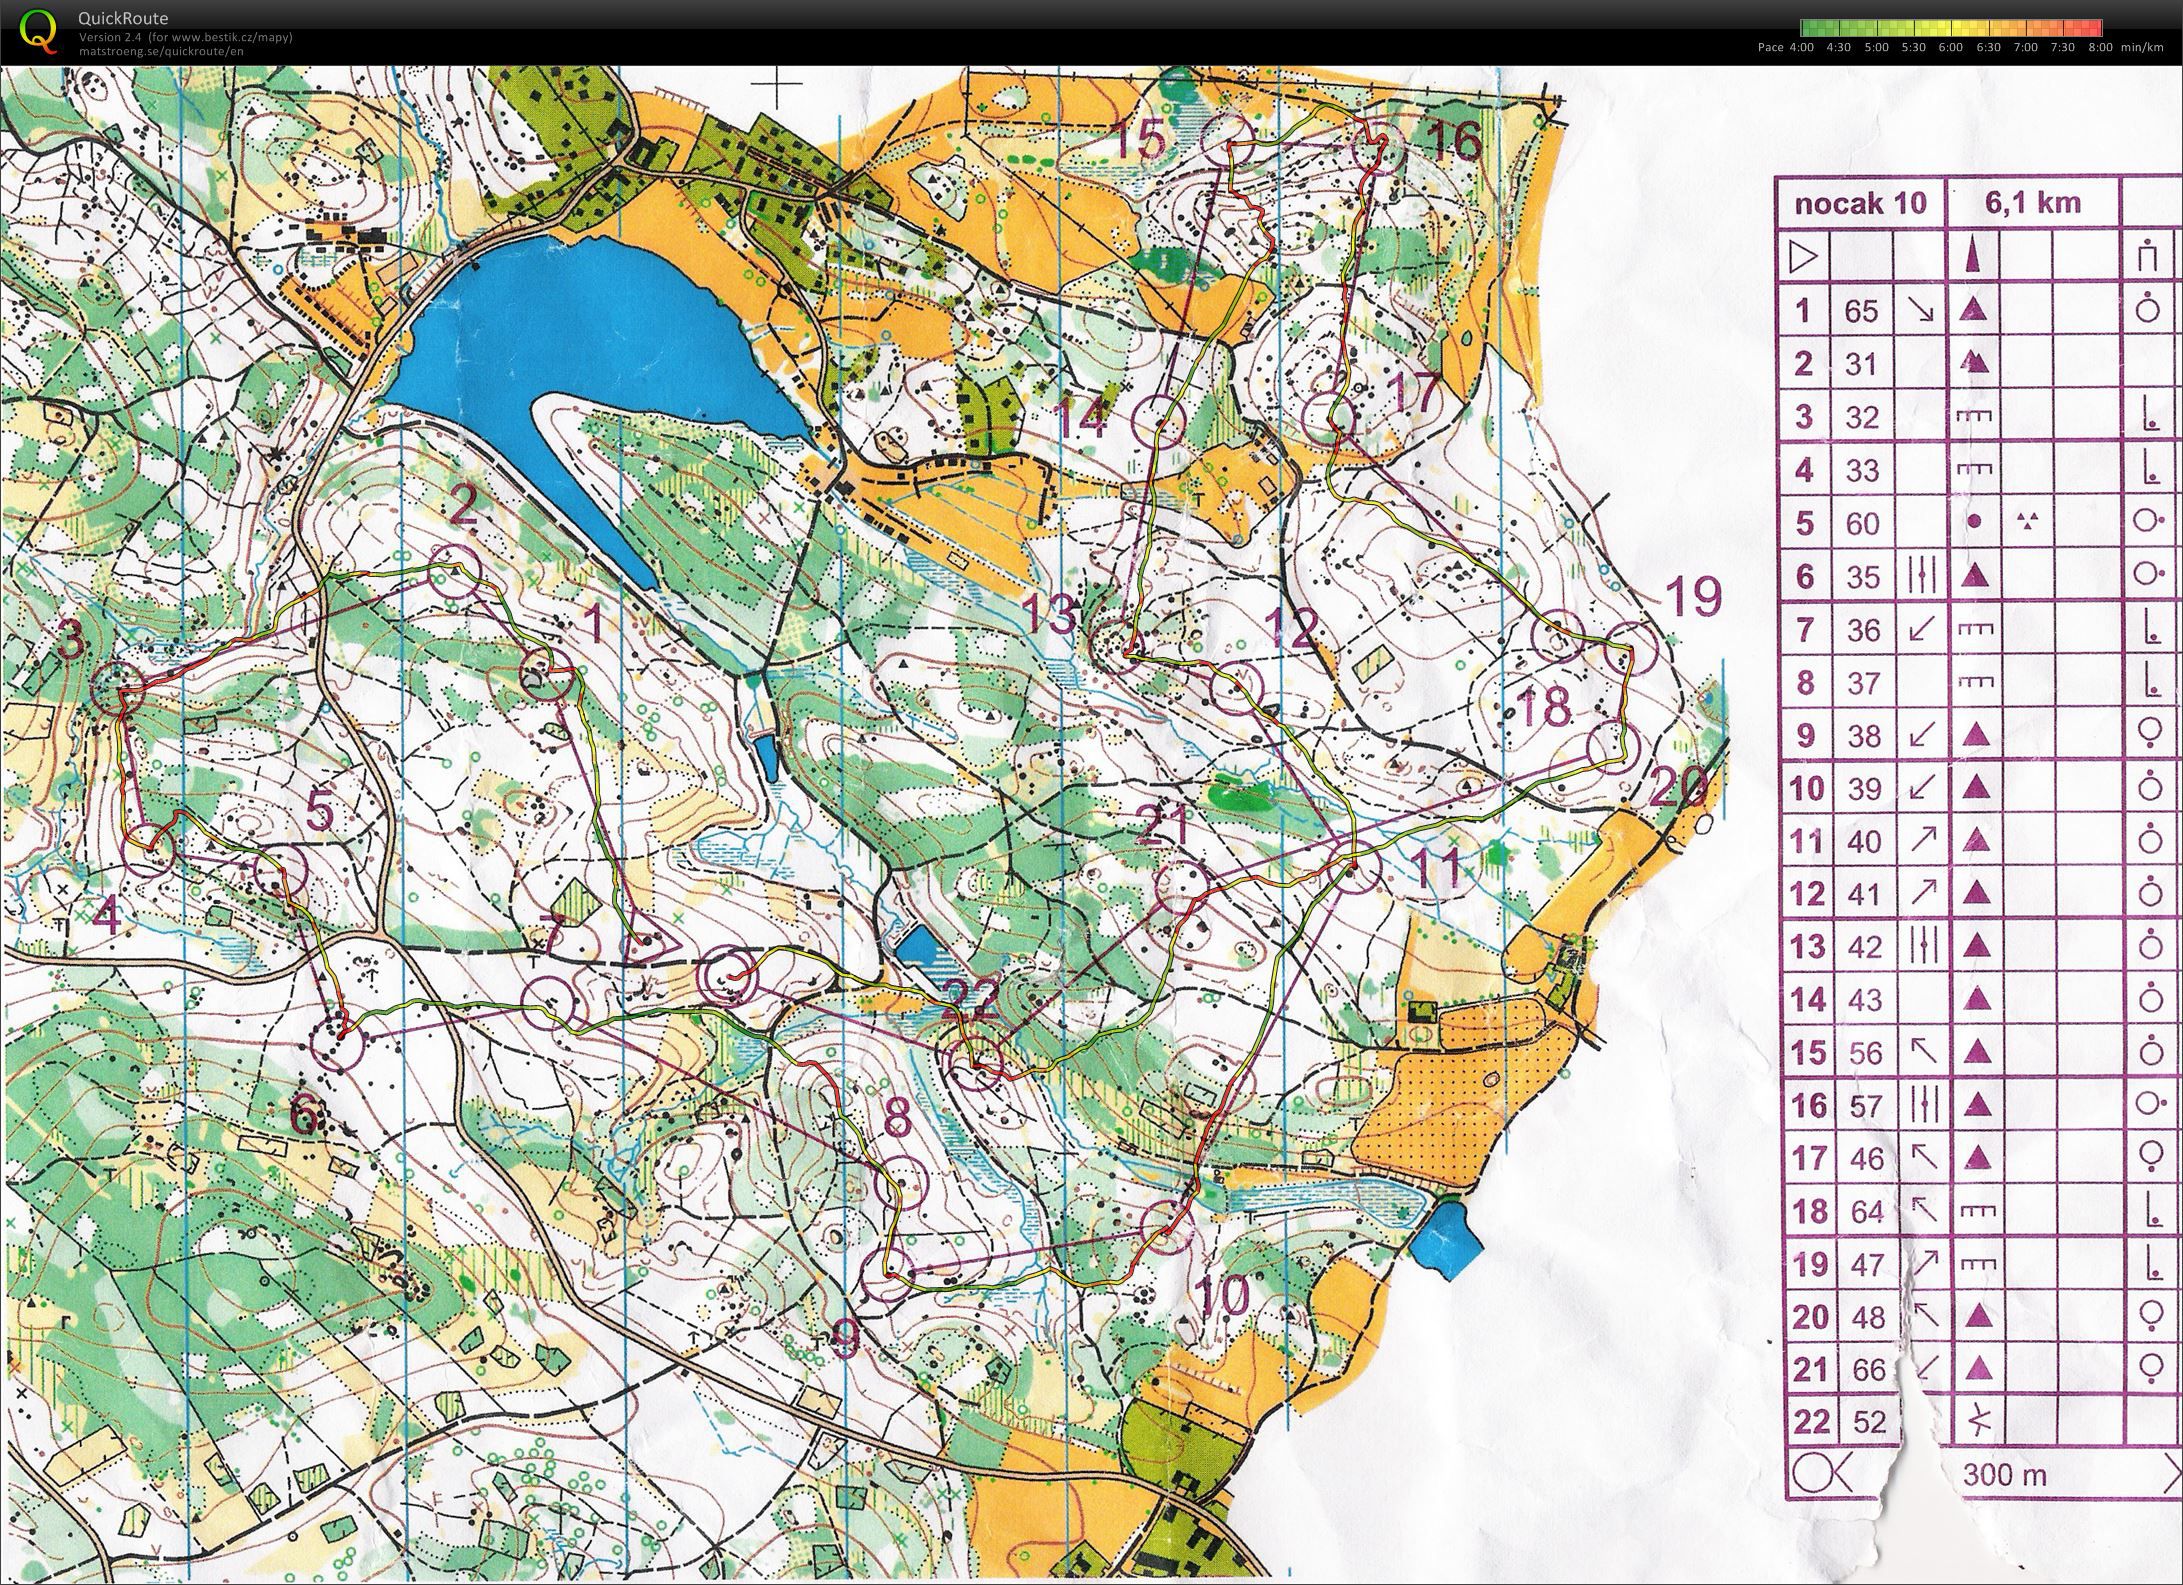Click the control 15 circle on the map
Viewport: 2183px width, 1585px height.
point(1228,140)
